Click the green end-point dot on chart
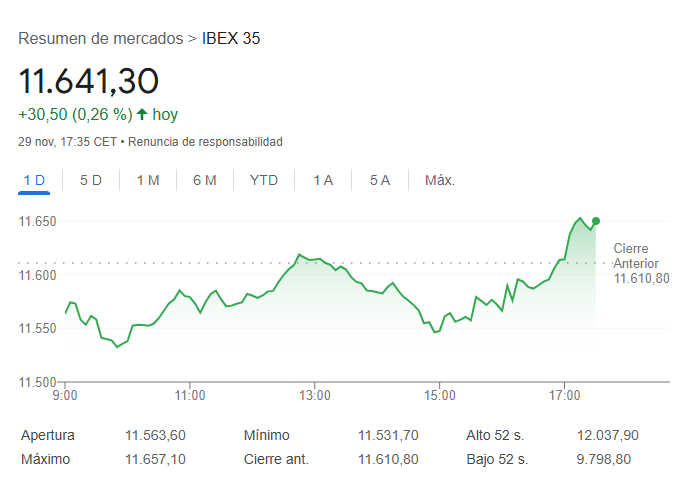This screenshot has height=486, width=696. pos(596,221)
